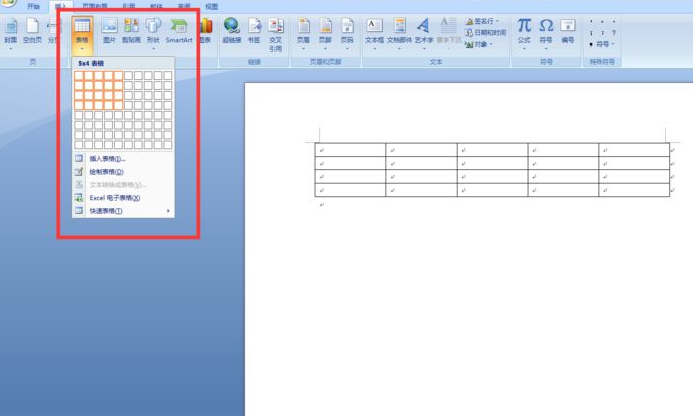This screenshot has height=416, width=693.
Task: Click the 公式 (Equation) pi icon
Action: coord(524,30)
